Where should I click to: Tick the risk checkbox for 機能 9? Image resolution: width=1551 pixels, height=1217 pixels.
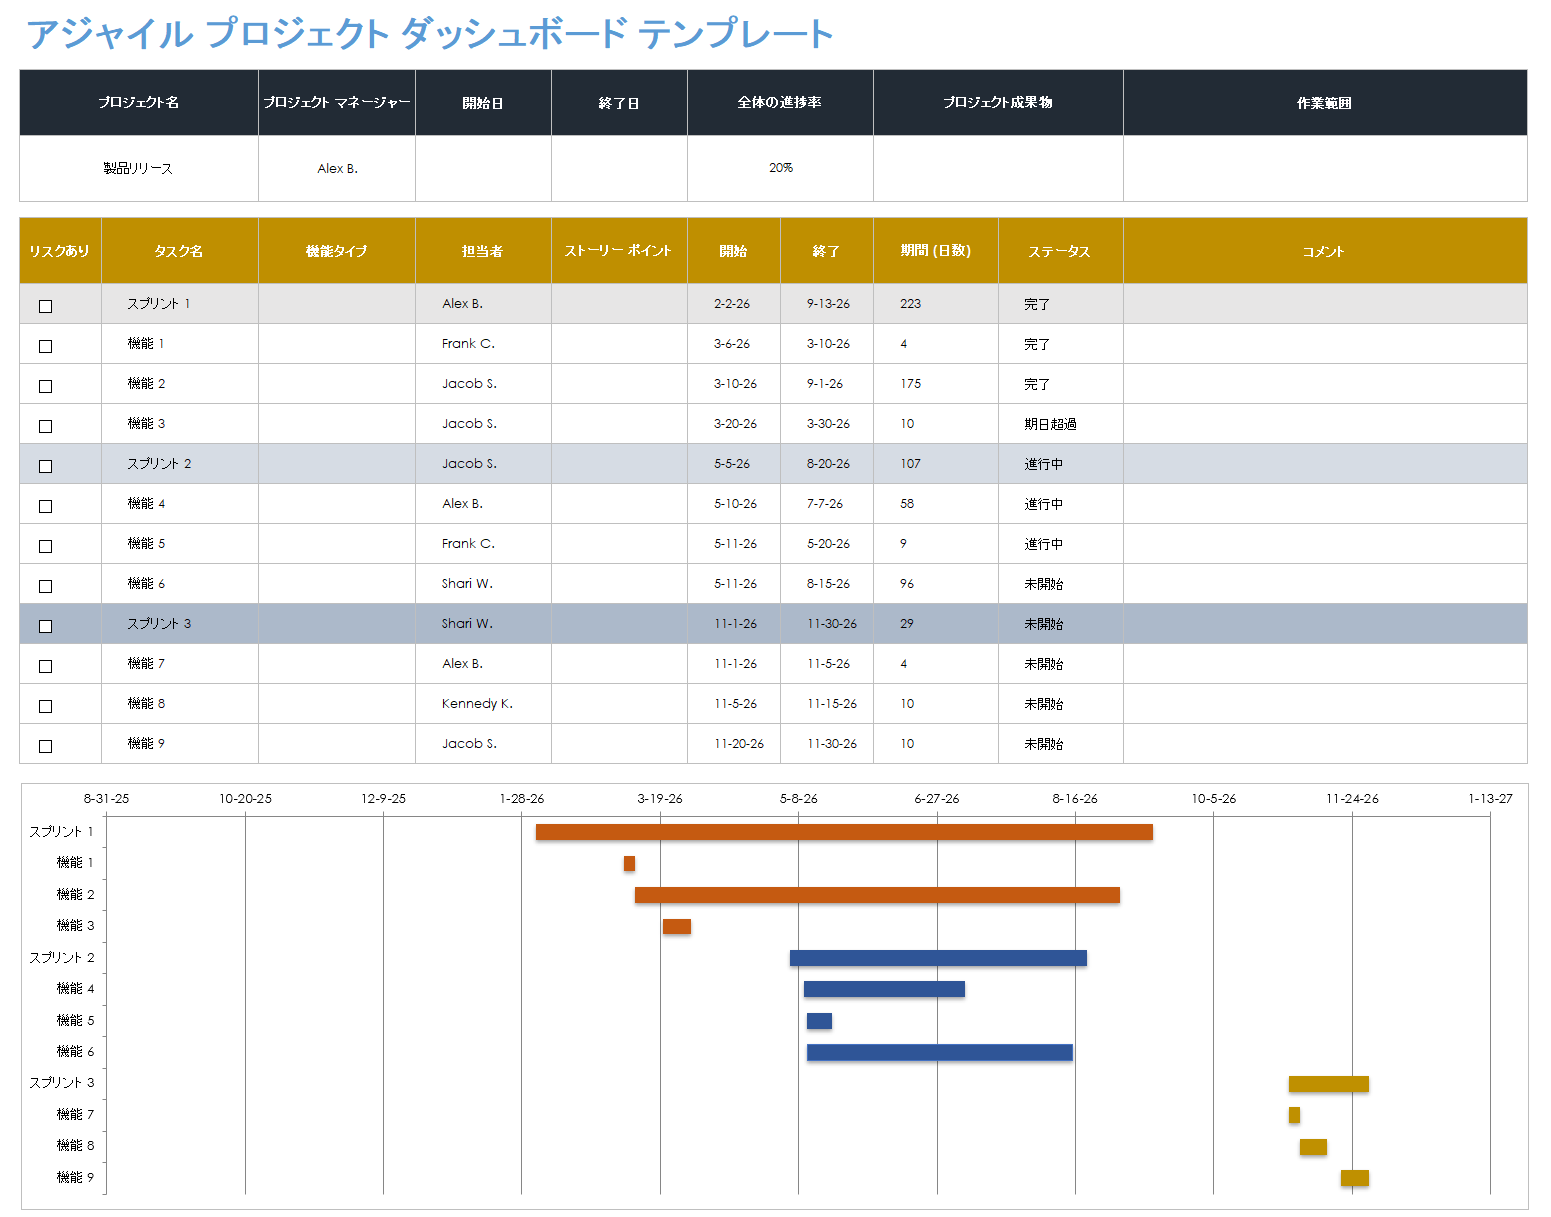point(45,746)
